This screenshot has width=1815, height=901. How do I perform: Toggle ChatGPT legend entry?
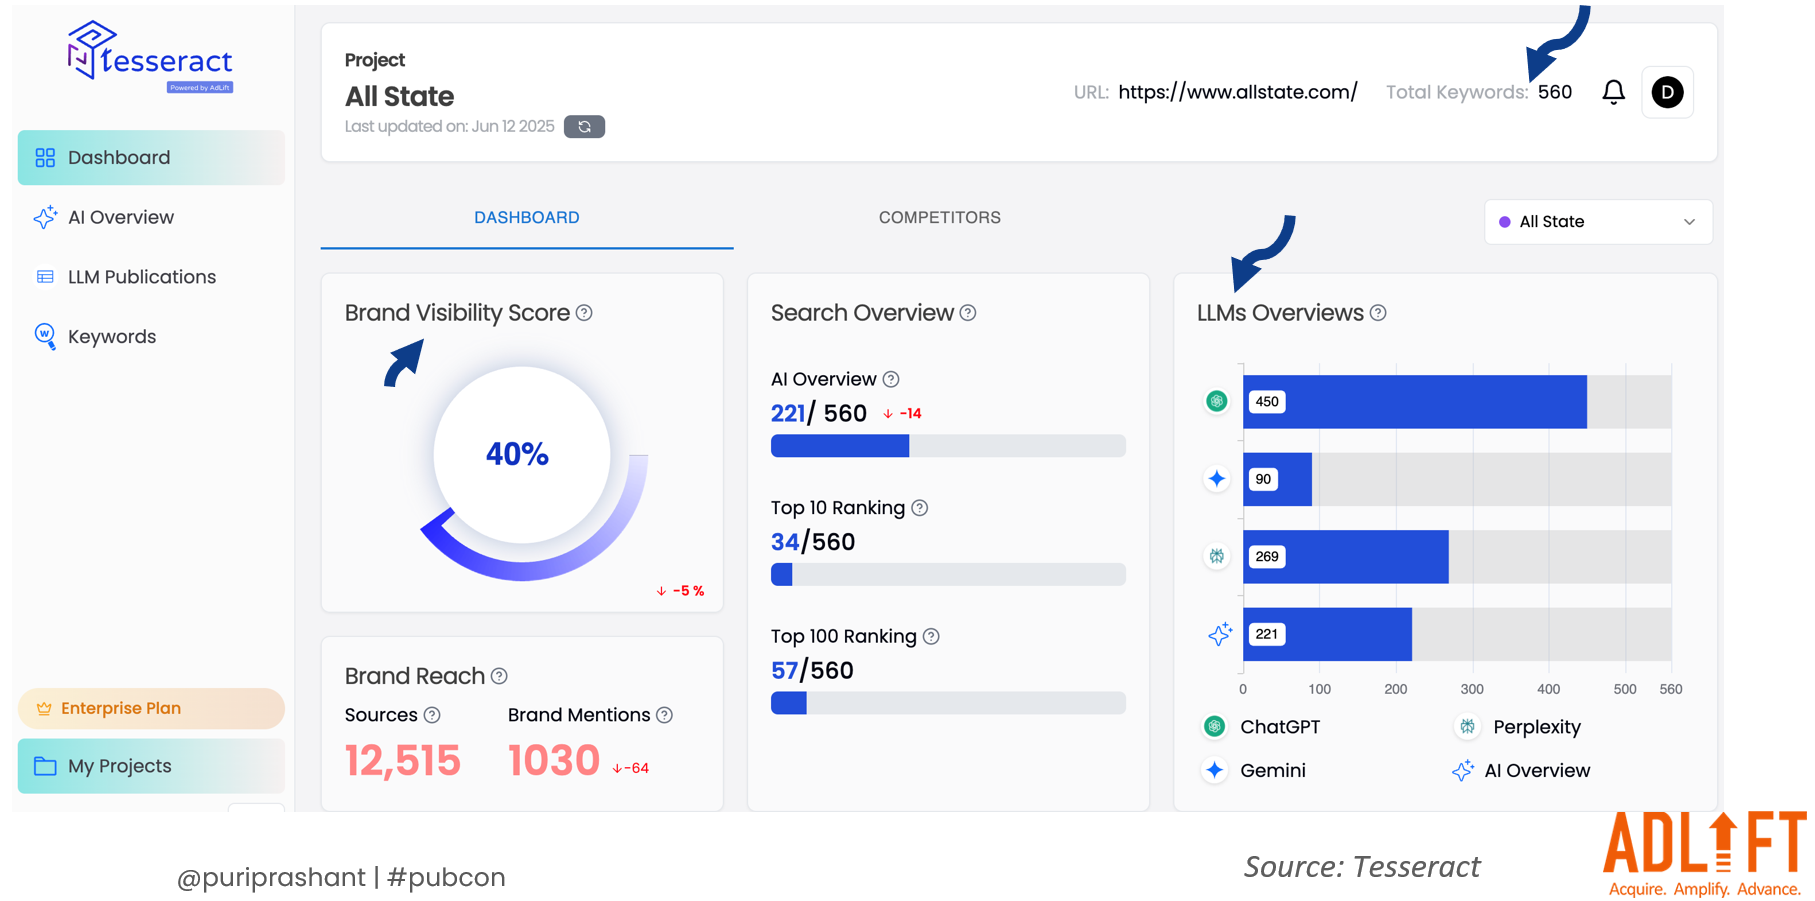pyautogui.click(x=1261, y=727)
